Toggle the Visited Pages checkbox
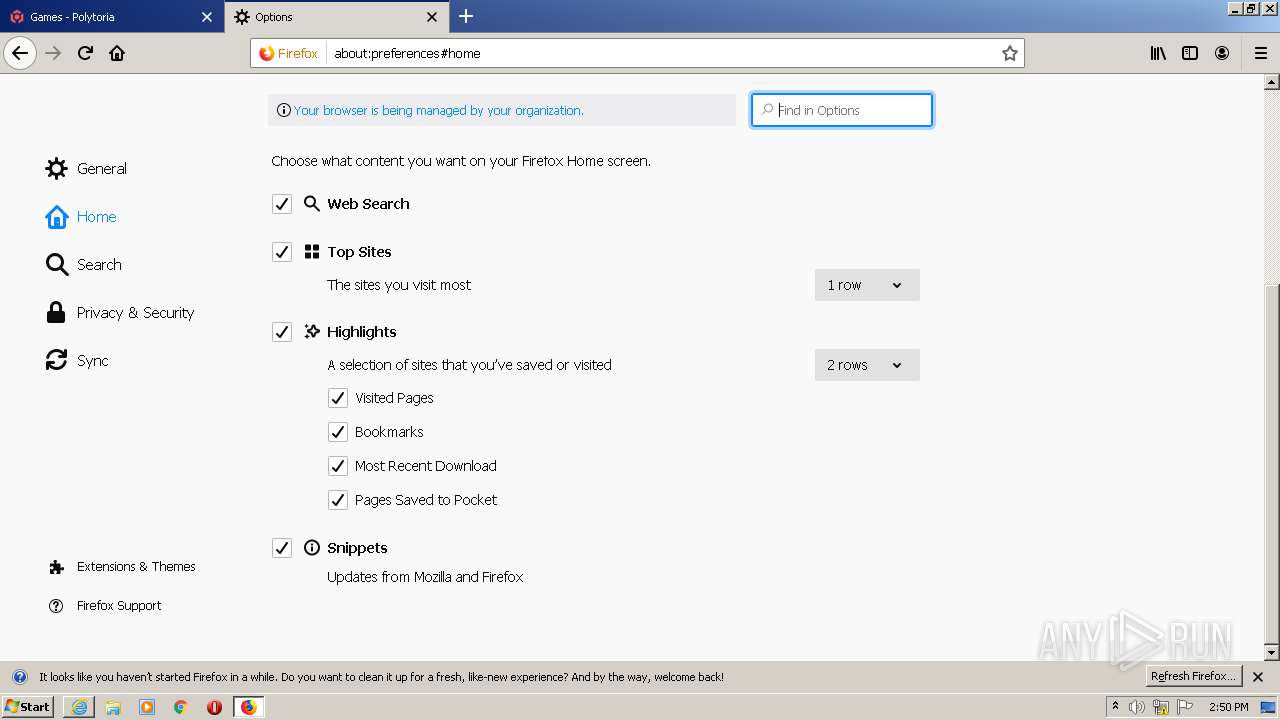Image resolution: width=1280 pixels, height=720 pixels. [338, 398]
